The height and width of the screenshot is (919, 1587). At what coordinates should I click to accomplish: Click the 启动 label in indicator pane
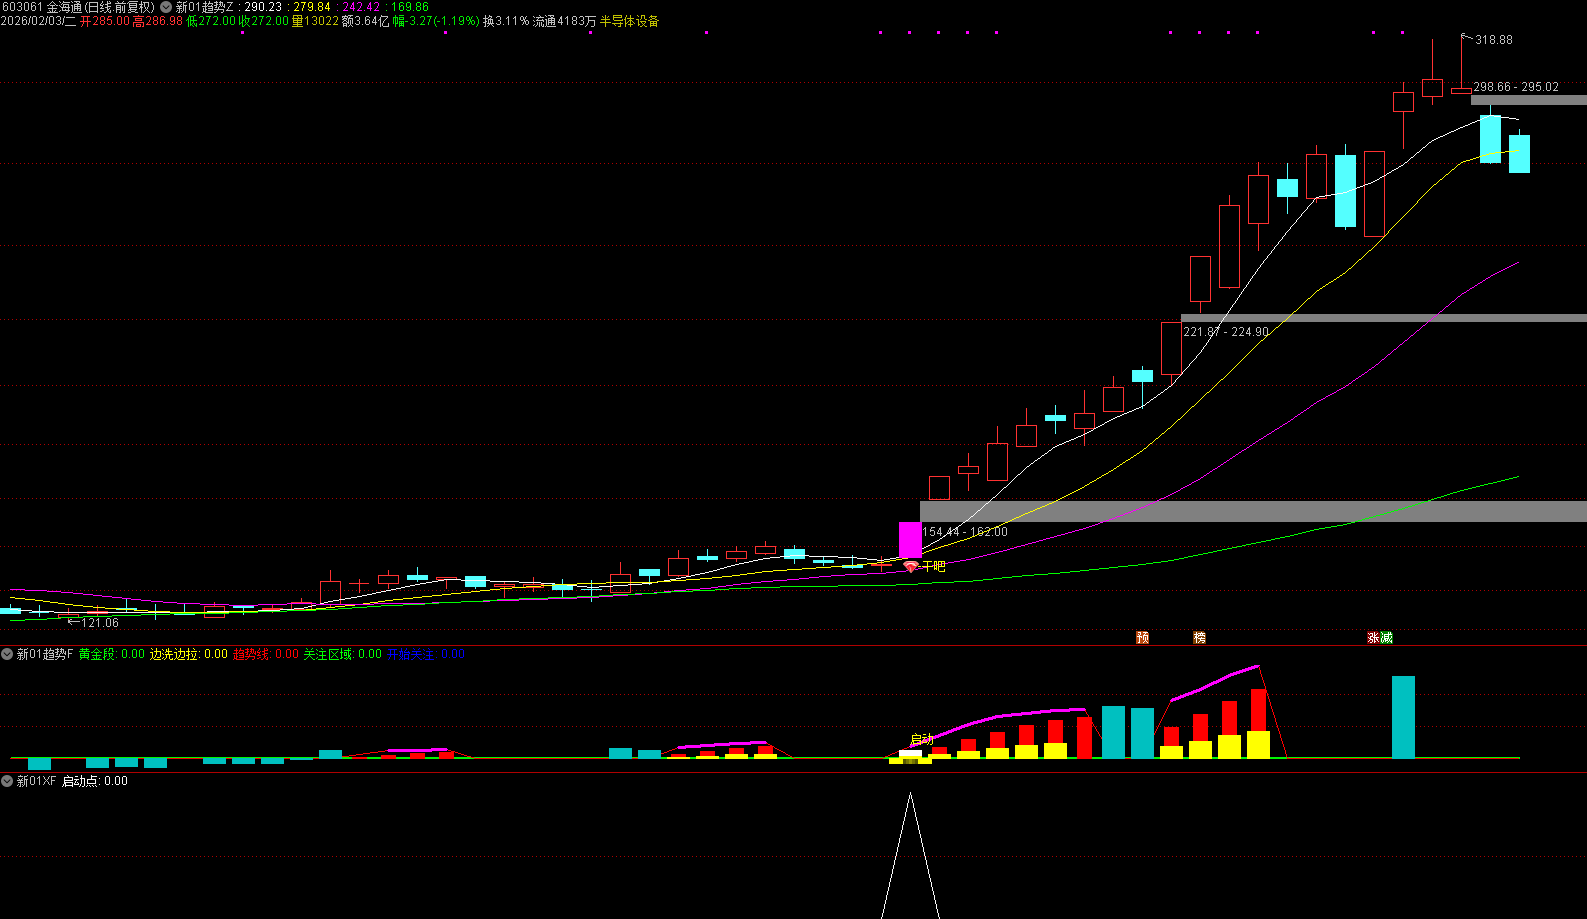pyautogui.click(x=921, y=740)
